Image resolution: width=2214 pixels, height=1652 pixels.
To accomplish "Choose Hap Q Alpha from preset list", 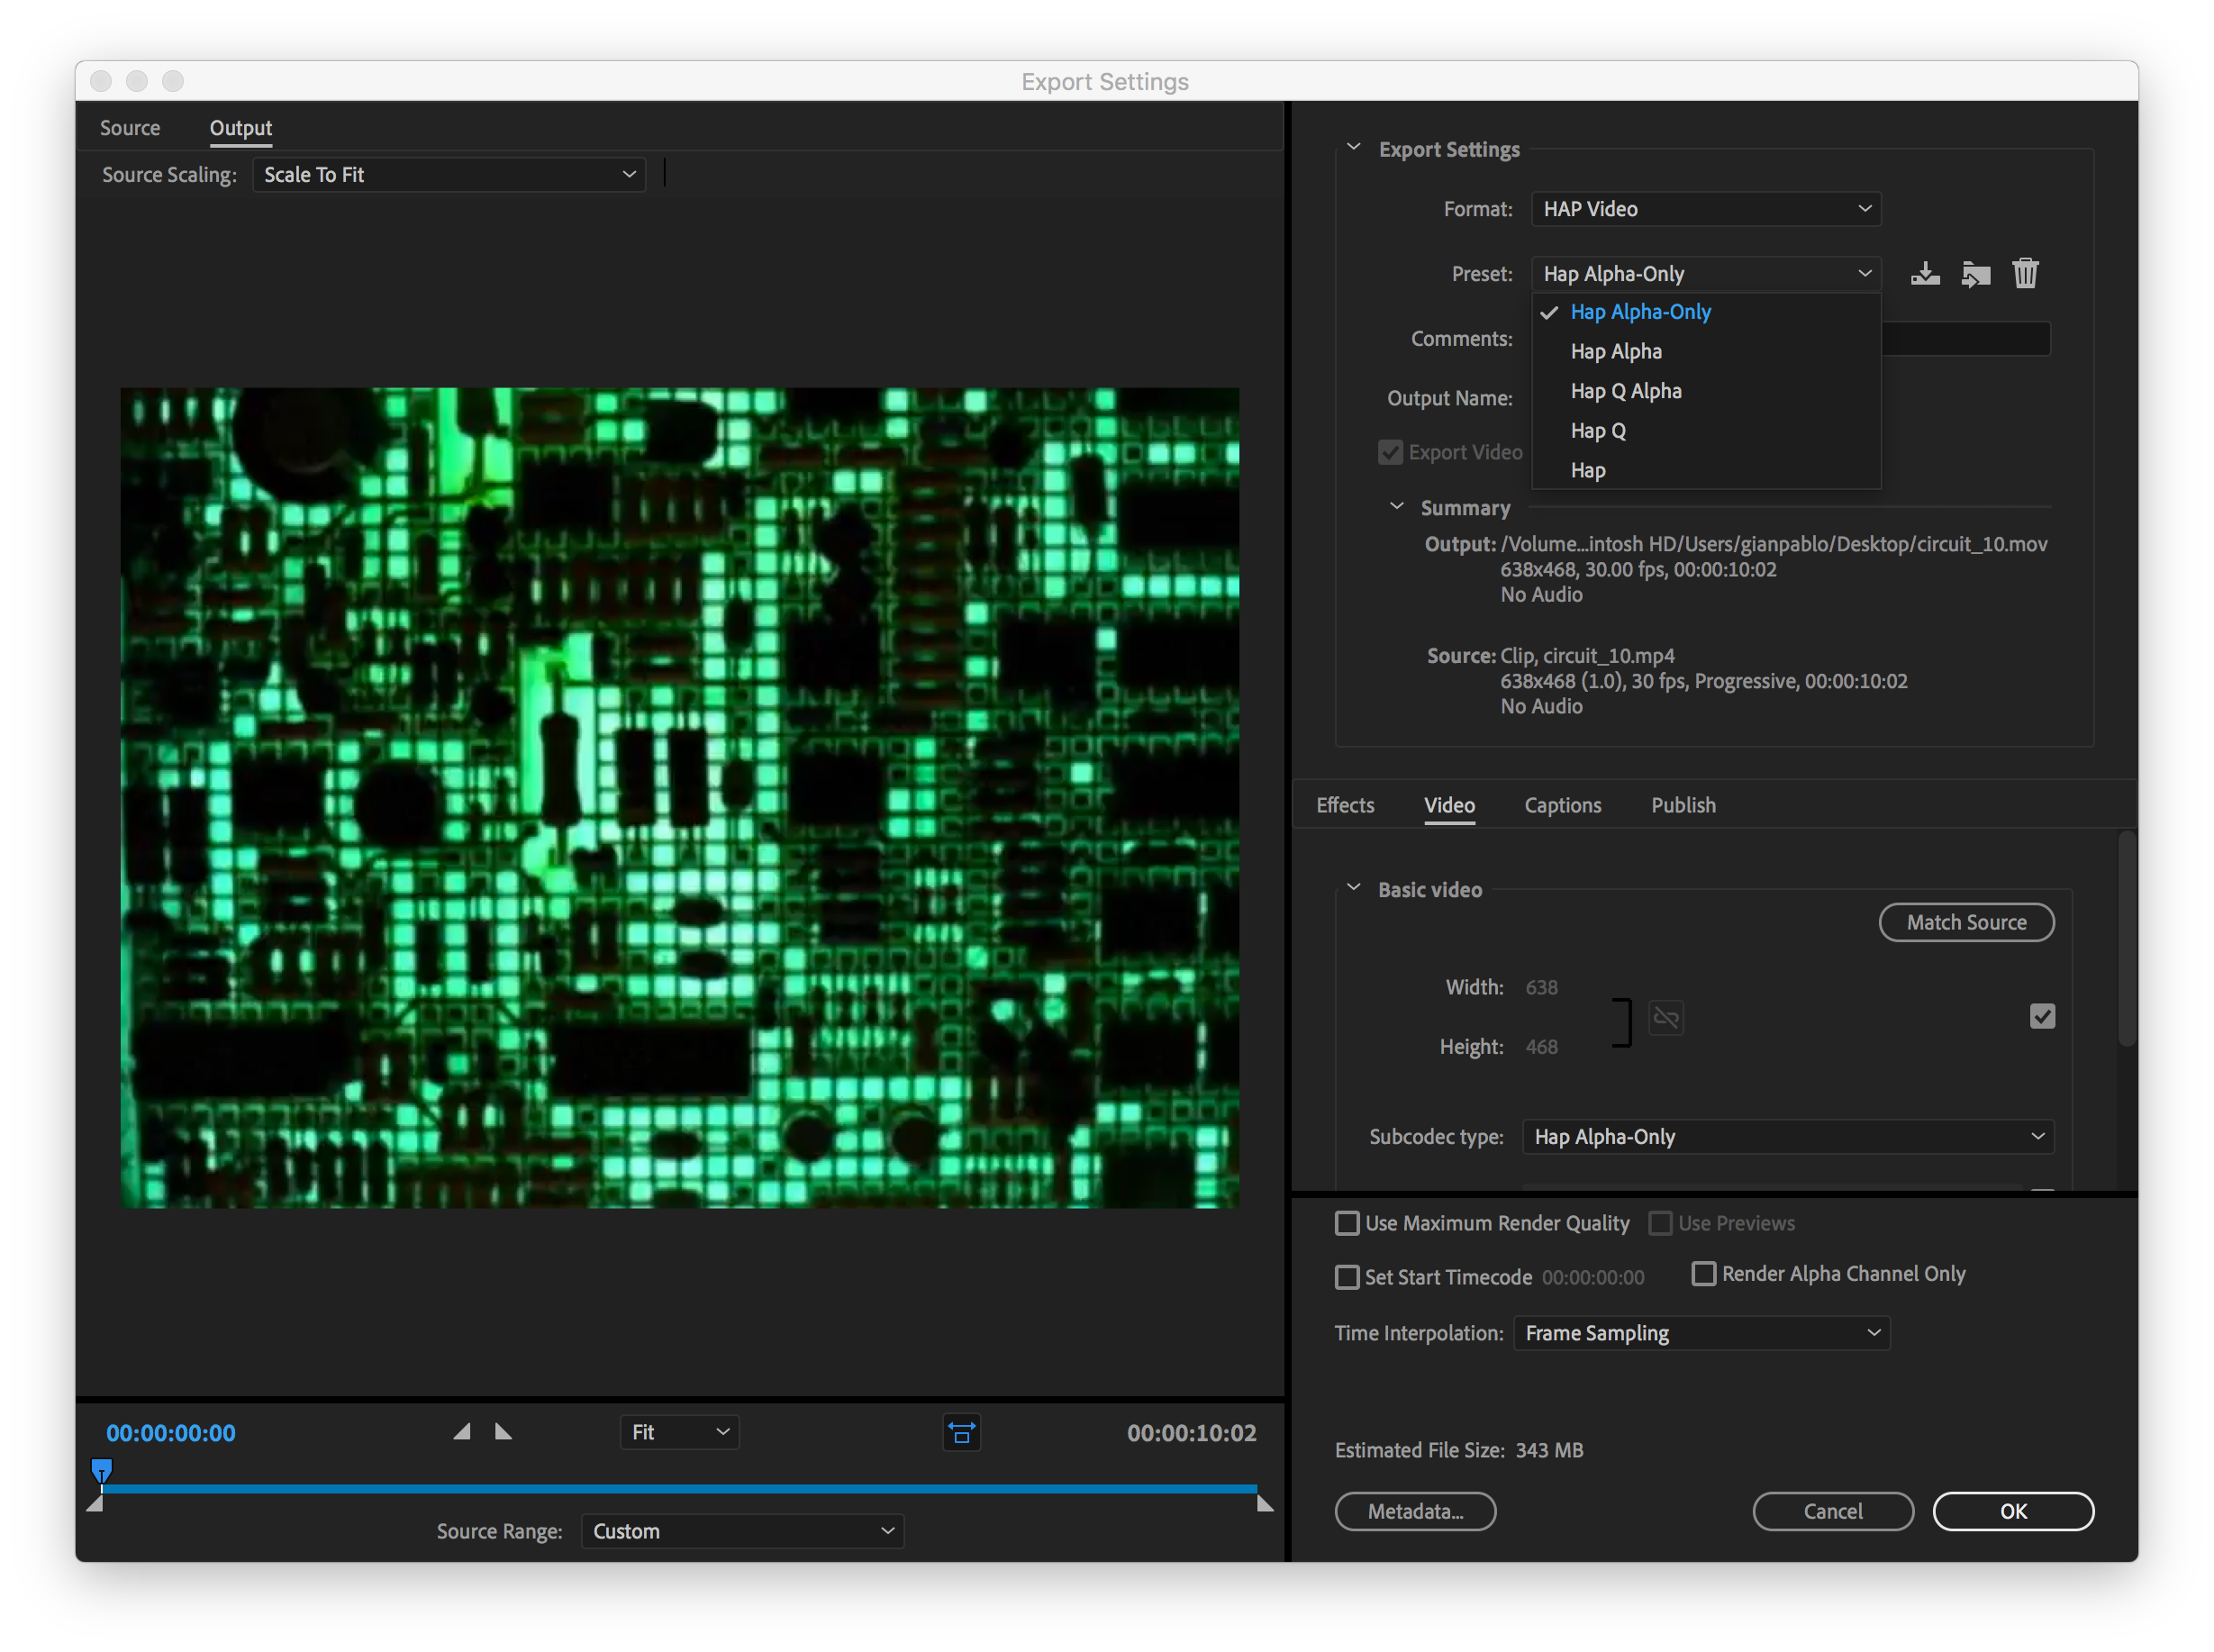I will pos(1625,391).
